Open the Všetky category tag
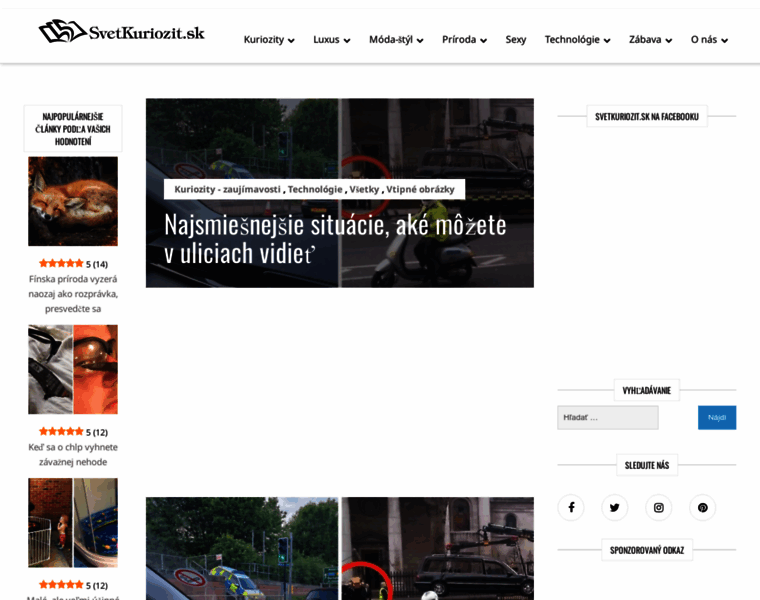Viewport: 760px width, 600px height. (364, 189)
